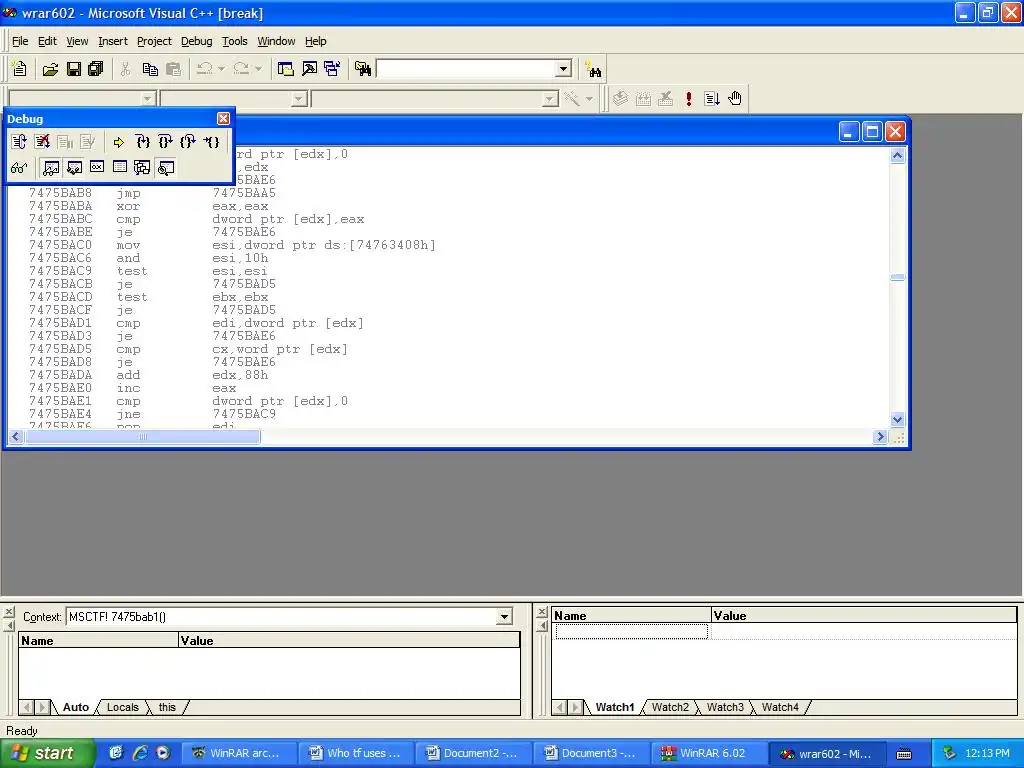Open the Find combo box dropdown arrow

coord(564,69)
